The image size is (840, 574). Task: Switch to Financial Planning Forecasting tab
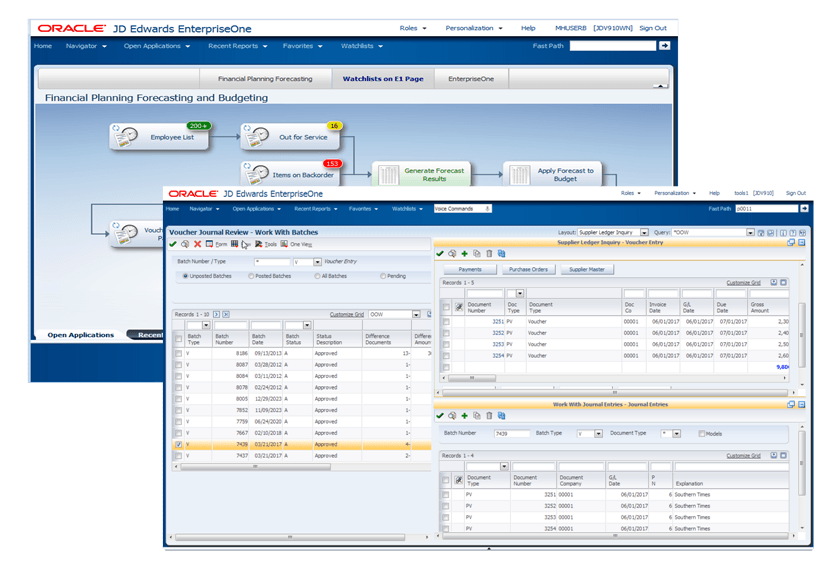coord(265,79)
